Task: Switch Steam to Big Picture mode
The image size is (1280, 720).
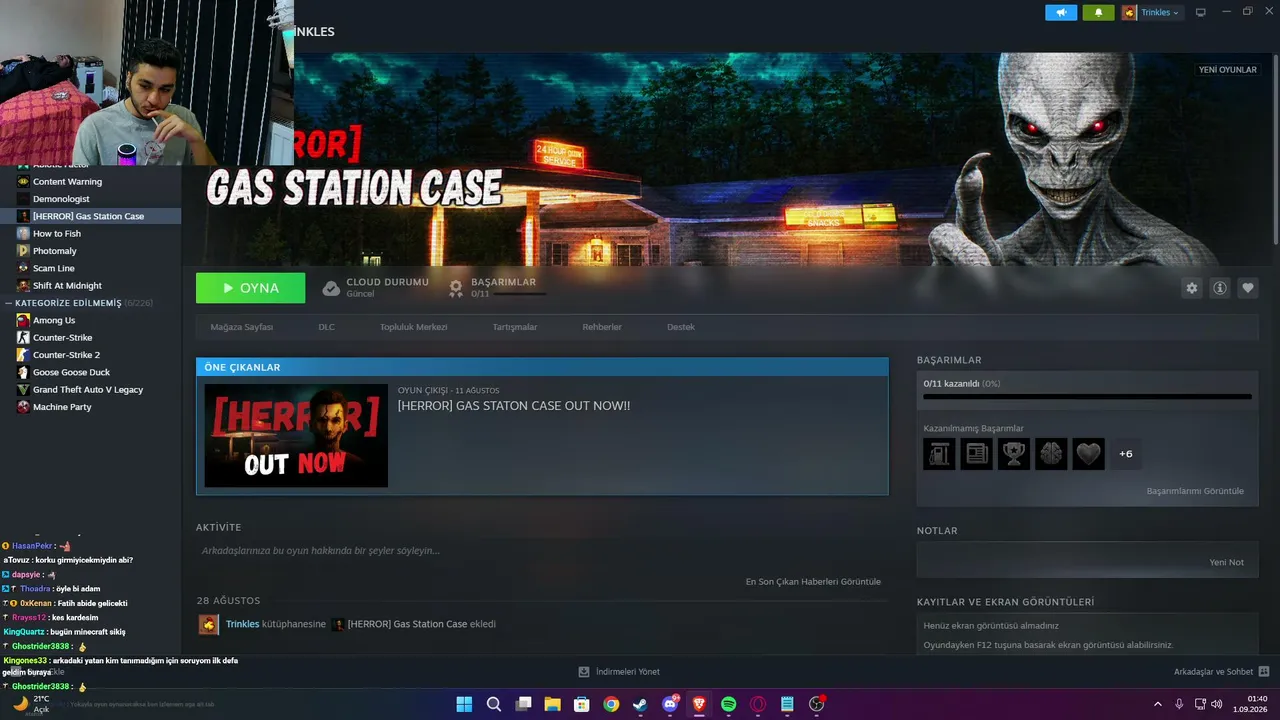Action: tap(1201, 13)
